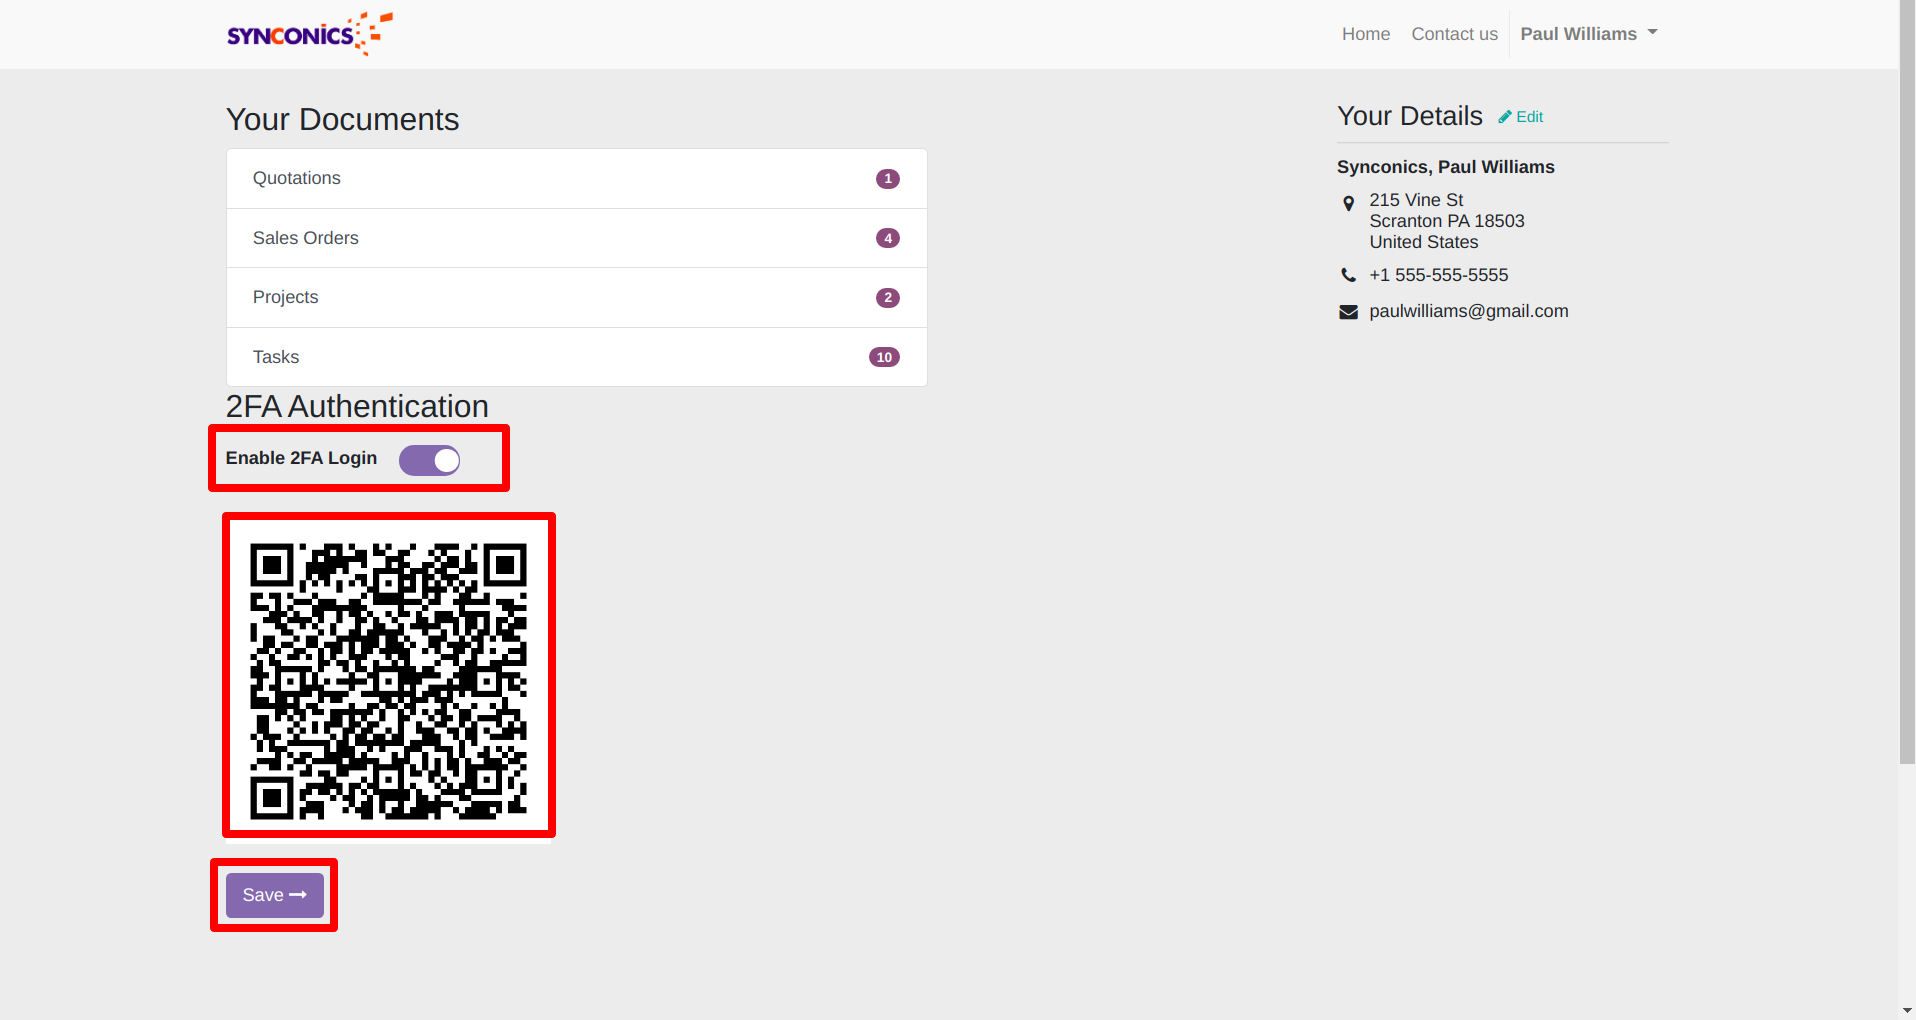Open the Sales Orders row
Viewport: 1916px width, 1020px height.
(x=306, y=238)
